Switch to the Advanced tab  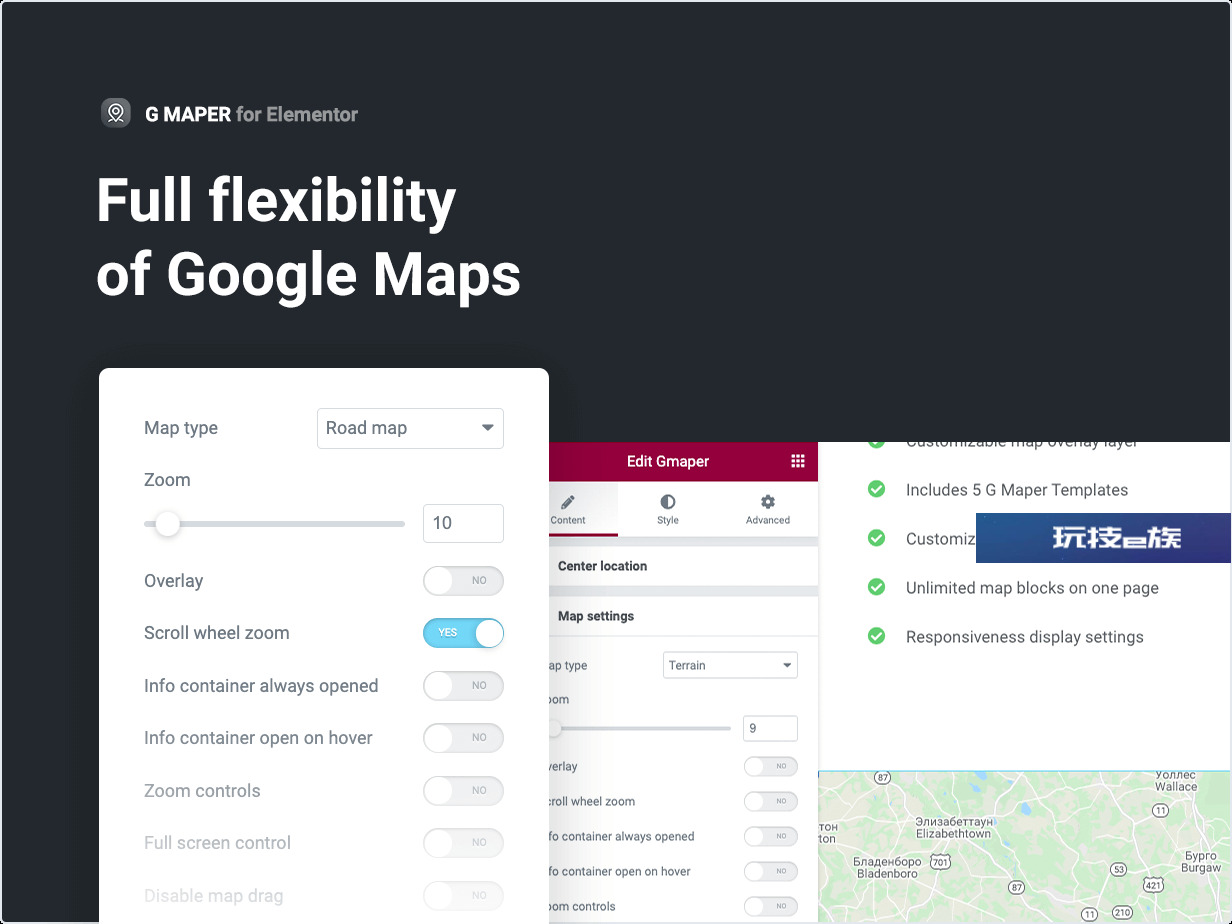[768, 509]
